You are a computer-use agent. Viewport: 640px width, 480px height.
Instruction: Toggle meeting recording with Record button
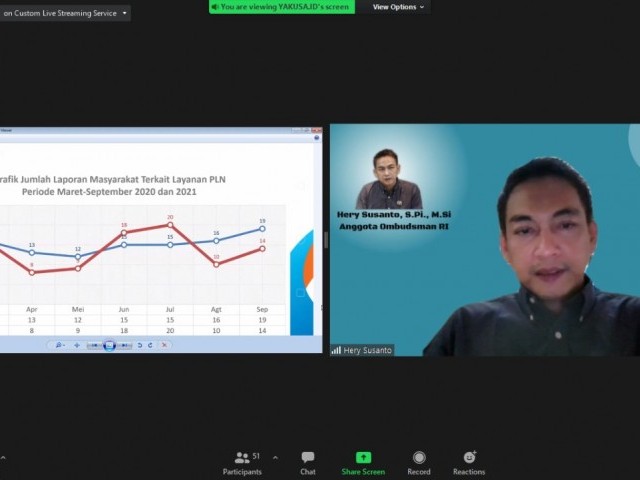(419, 462)
